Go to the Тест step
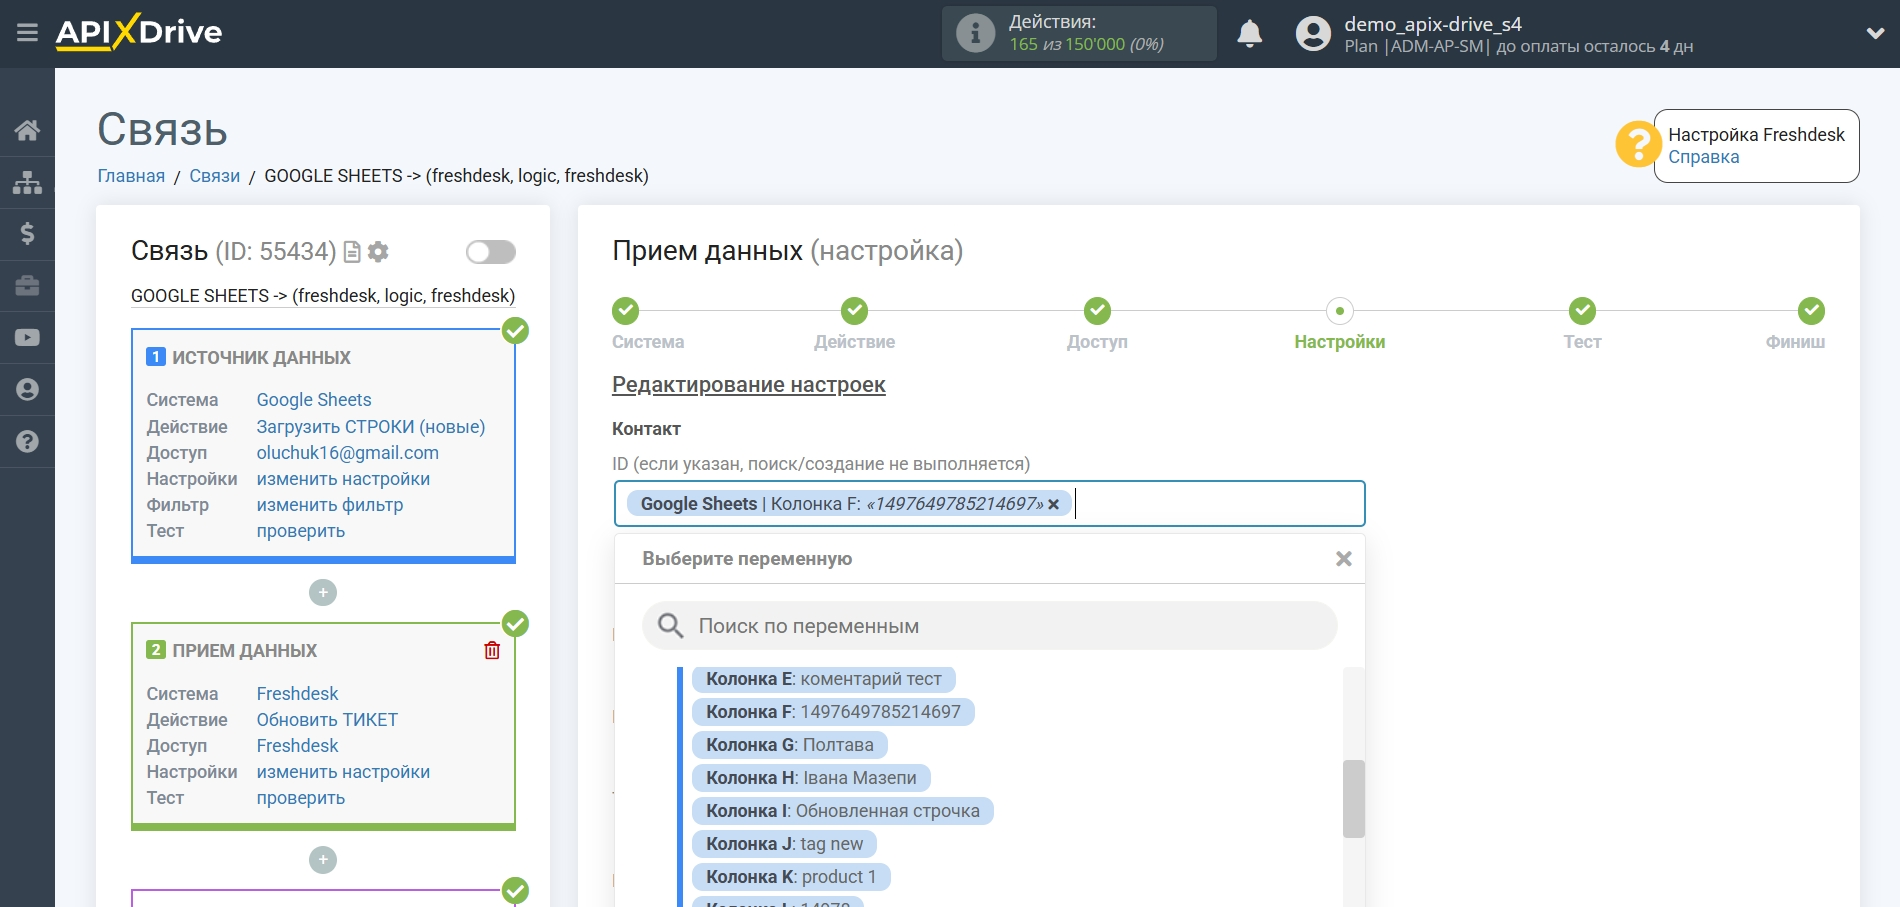Image resolution: width=1900 pixels, height=907 pixels. pyautogui.click(x=1582, y=311)
